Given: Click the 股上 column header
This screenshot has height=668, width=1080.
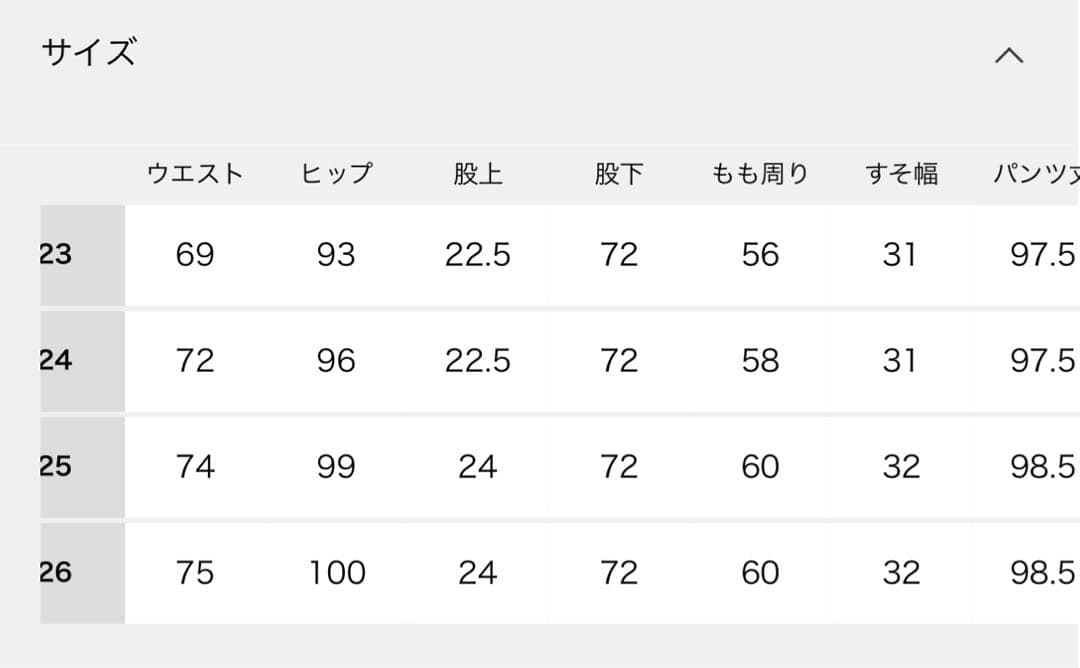Looking at the screenshot, I should click(477, 174).
